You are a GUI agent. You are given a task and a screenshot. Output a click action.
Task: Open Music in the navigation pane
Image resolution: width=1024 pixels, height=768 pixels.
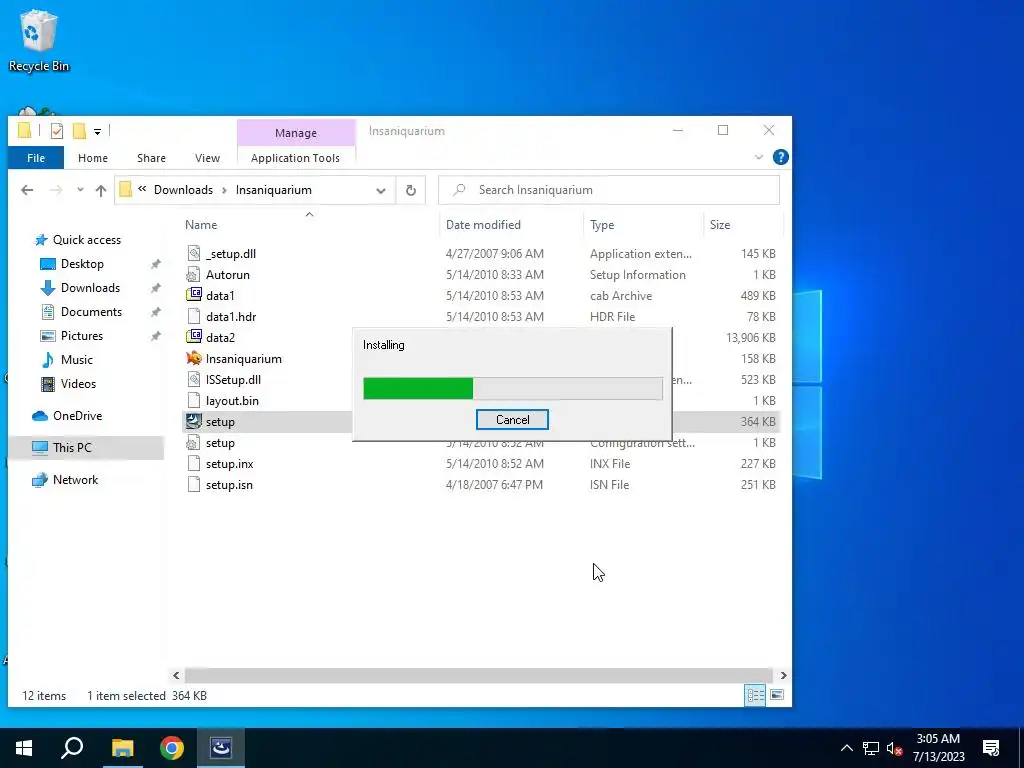pyautogui.click(x=76, y=360)
